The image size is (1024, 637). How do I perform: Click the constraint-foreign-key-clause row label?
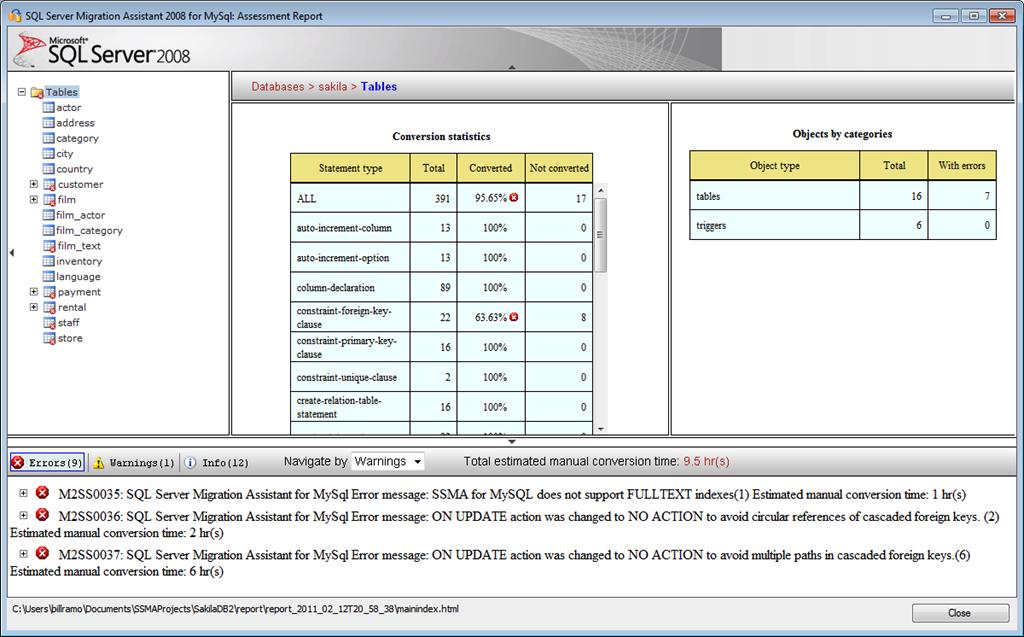(344, 317)
